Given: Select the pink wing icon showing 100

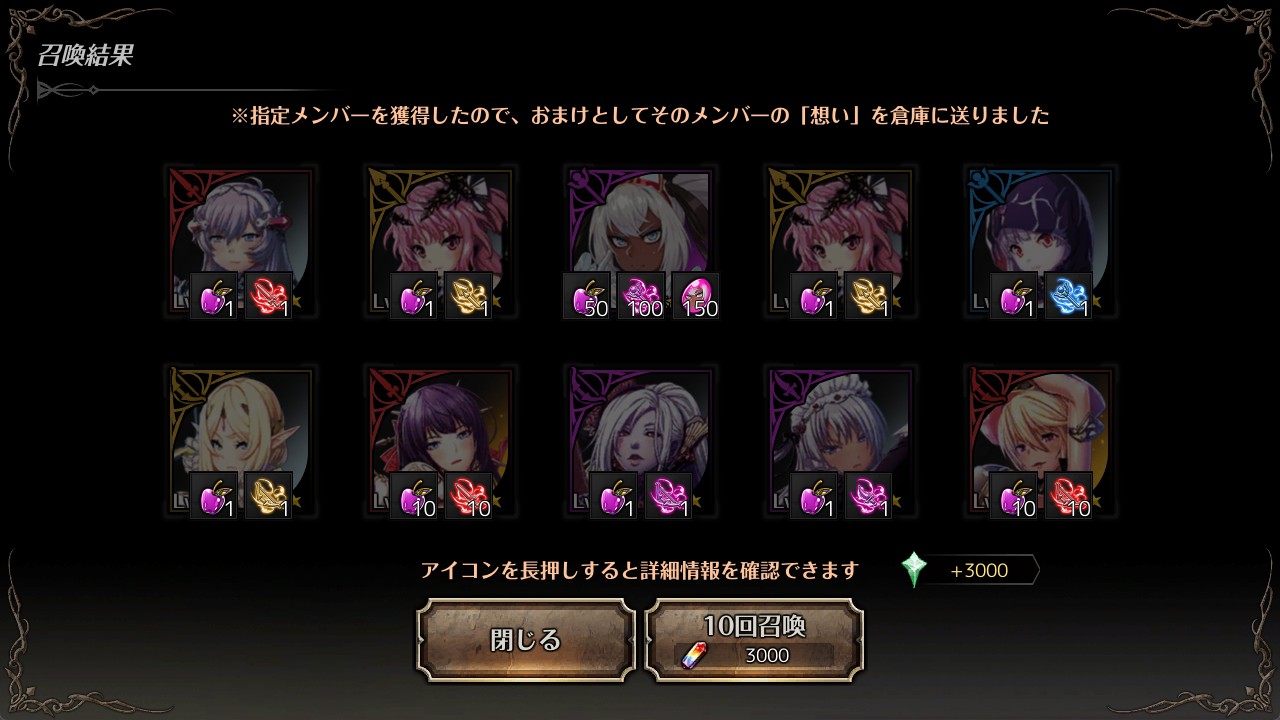Looking at the screenshot, I should 640,296.
